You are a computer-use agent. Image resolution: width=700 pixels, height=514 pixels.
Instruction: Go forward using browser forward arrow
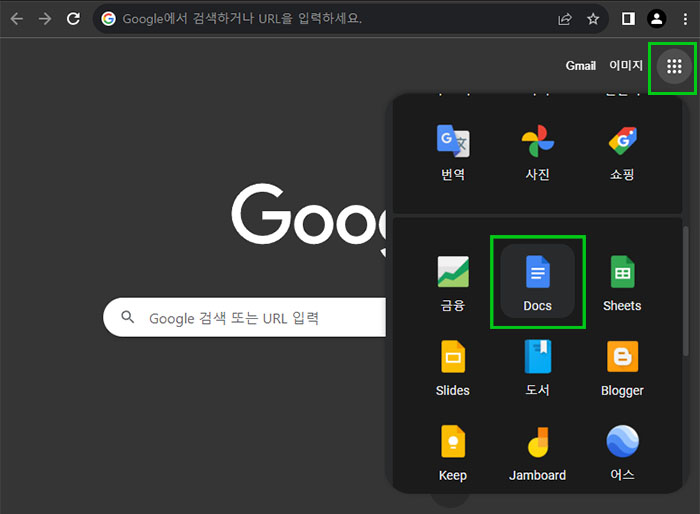45,19
